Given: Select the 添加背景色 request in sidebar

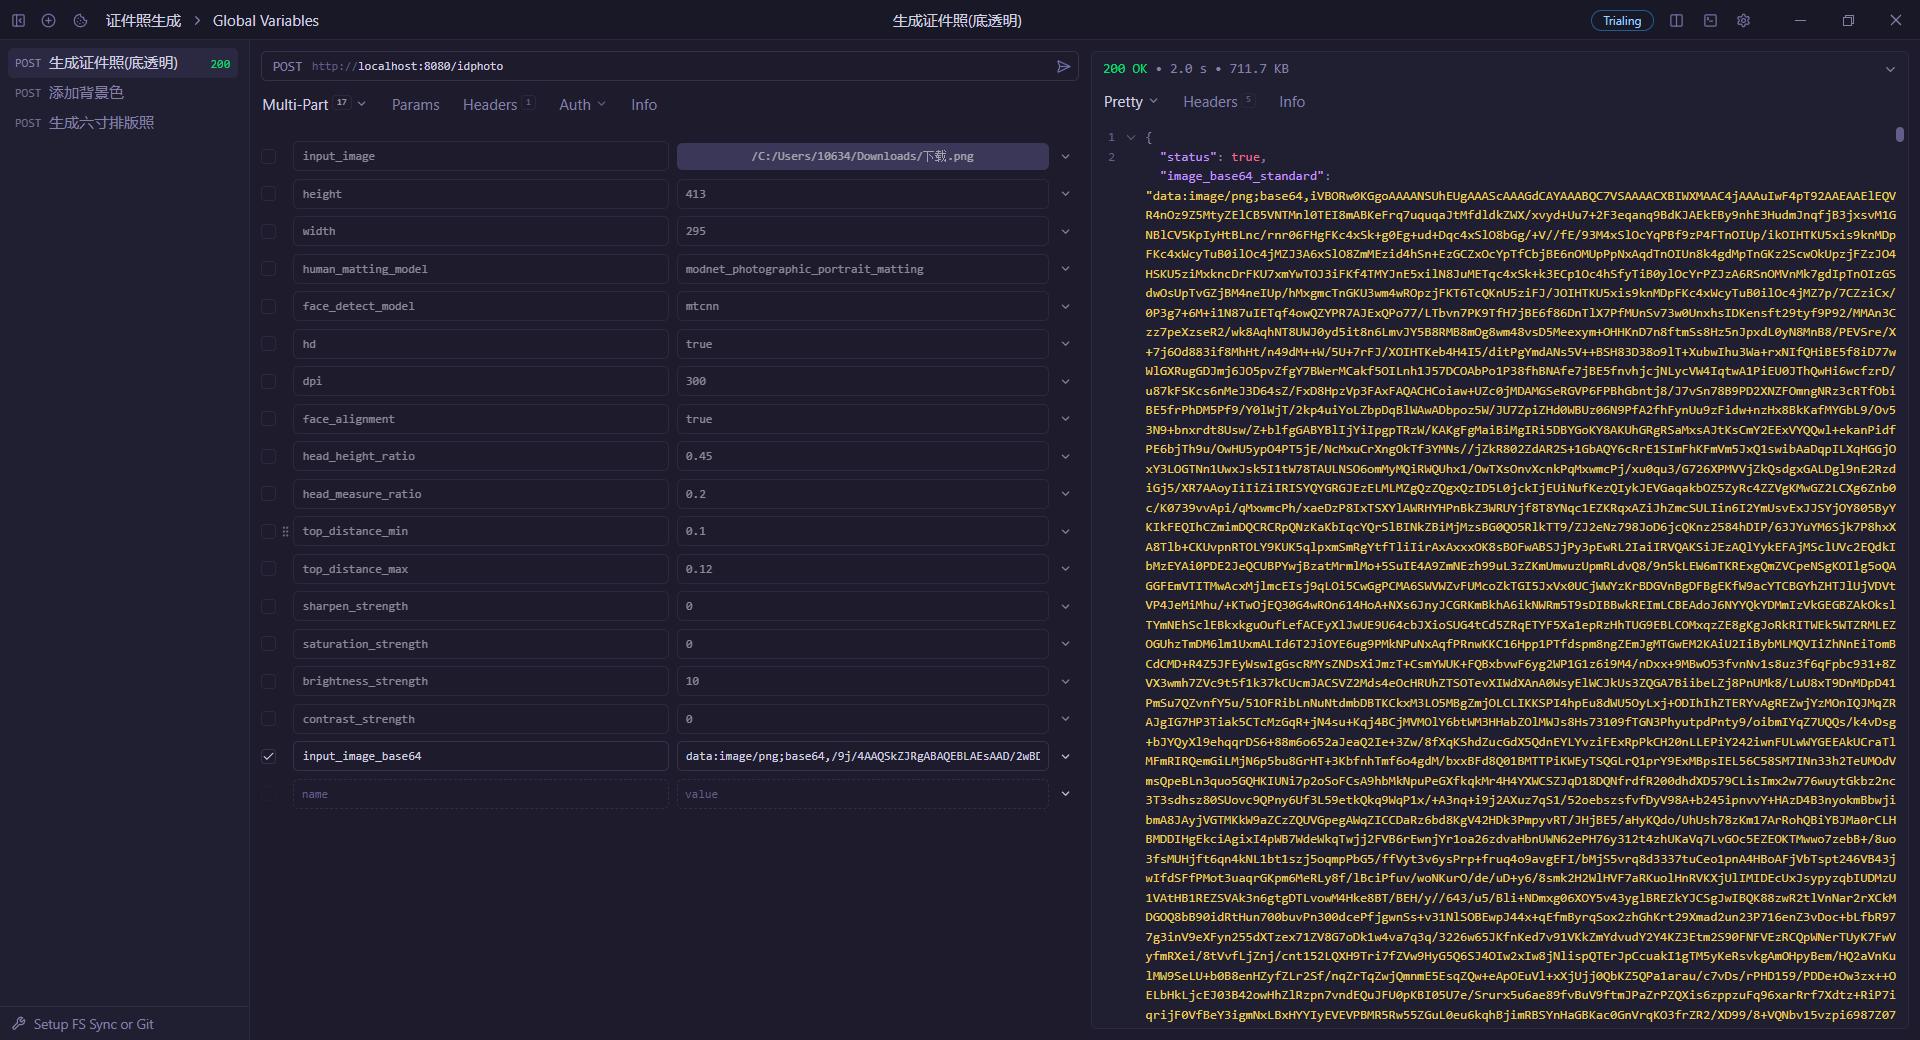Looking at the screenshot, I should click(86, 93).
